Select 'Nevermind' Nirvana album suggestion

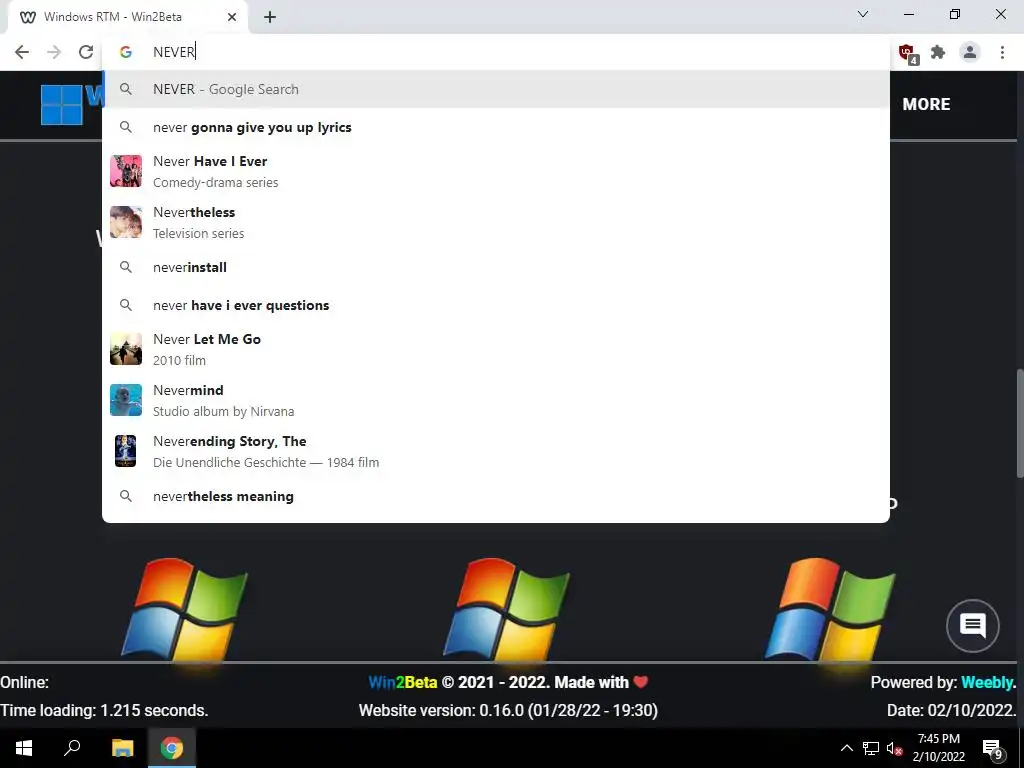(x=496, y=400)
